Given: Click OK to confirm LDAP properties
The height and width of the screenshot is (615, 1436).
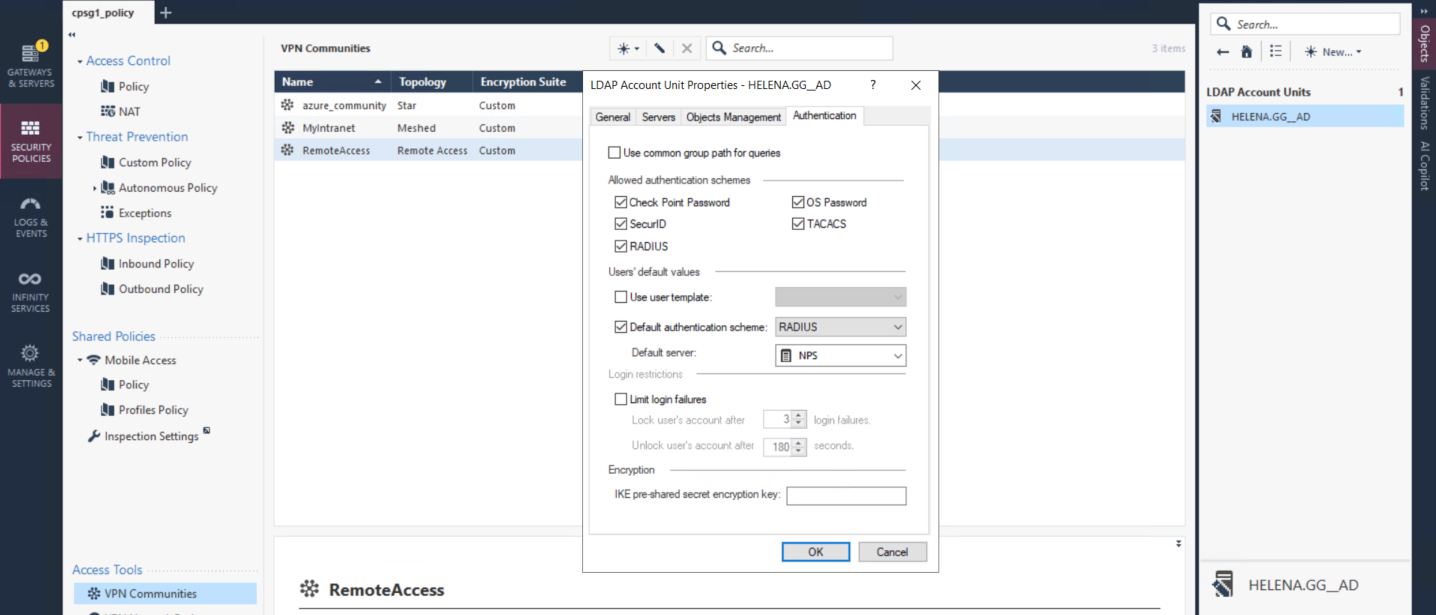Looking at the screenshot, I should (815, 552).
